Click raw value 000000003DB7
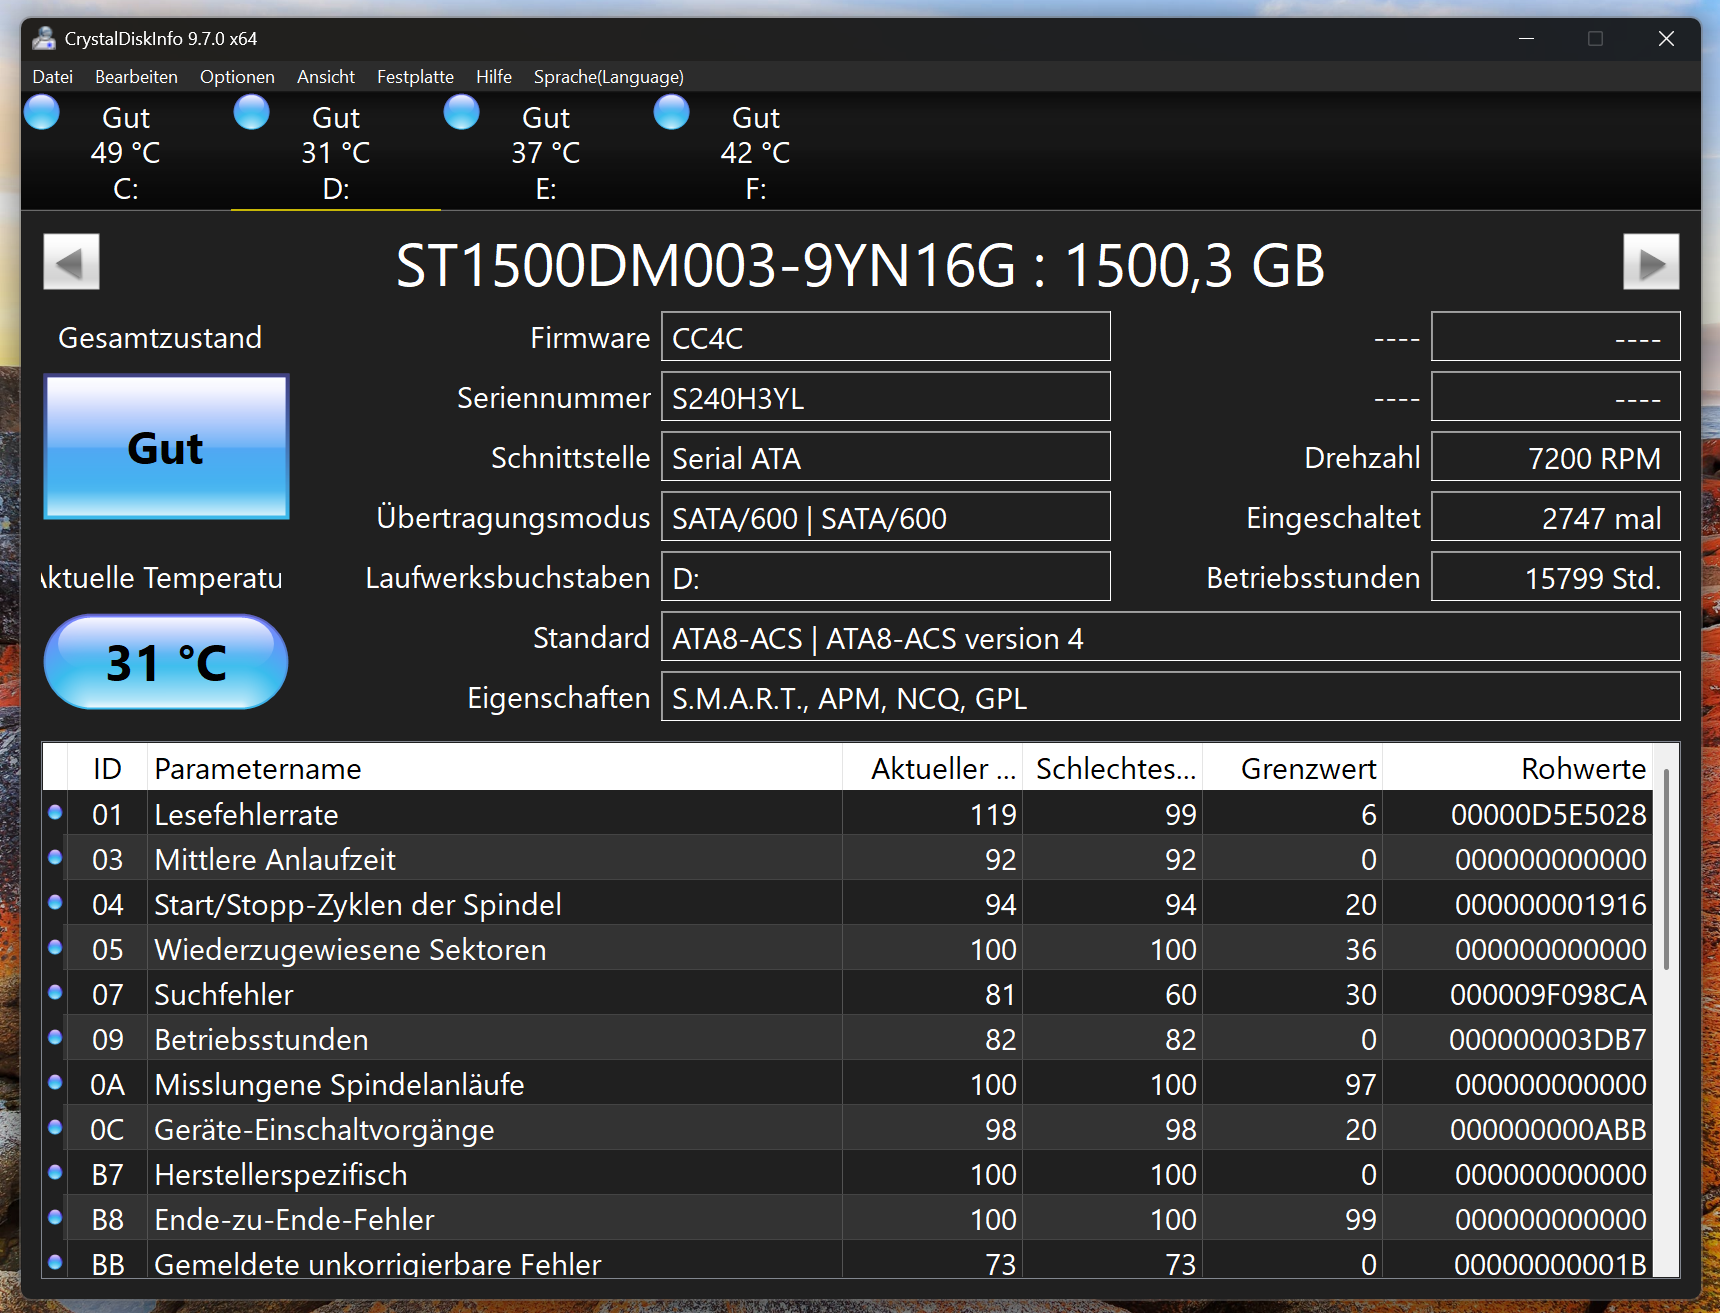Image resolution: width=1720 pixels, height=1313 pixels. (x=1548, y=1040)
